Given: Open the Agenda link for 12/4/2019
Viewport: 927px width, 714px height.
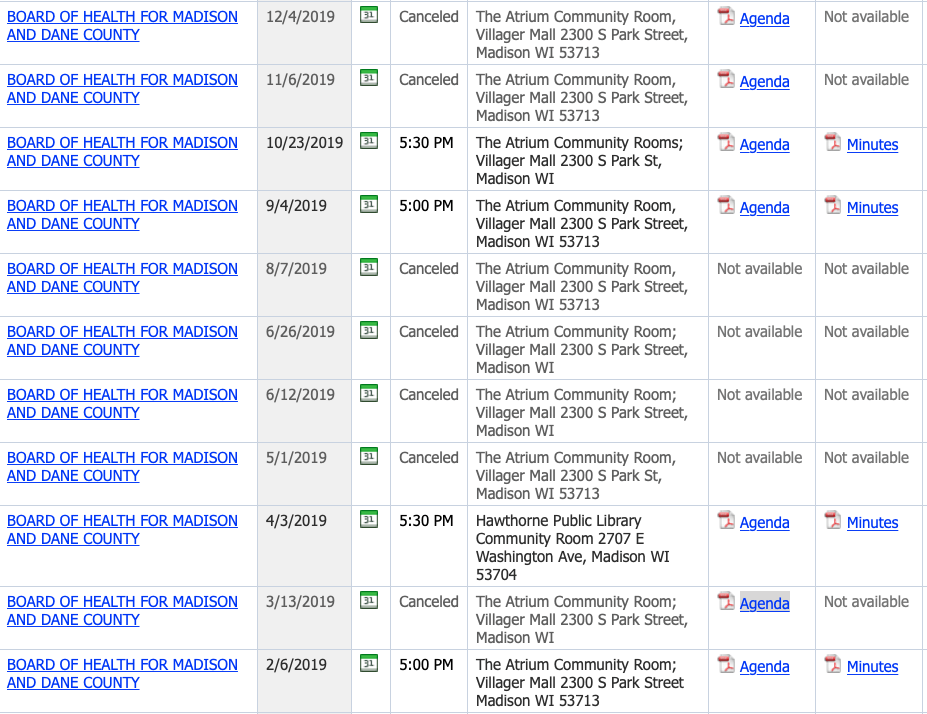Looking at the screenshot, I should (764, 19).
